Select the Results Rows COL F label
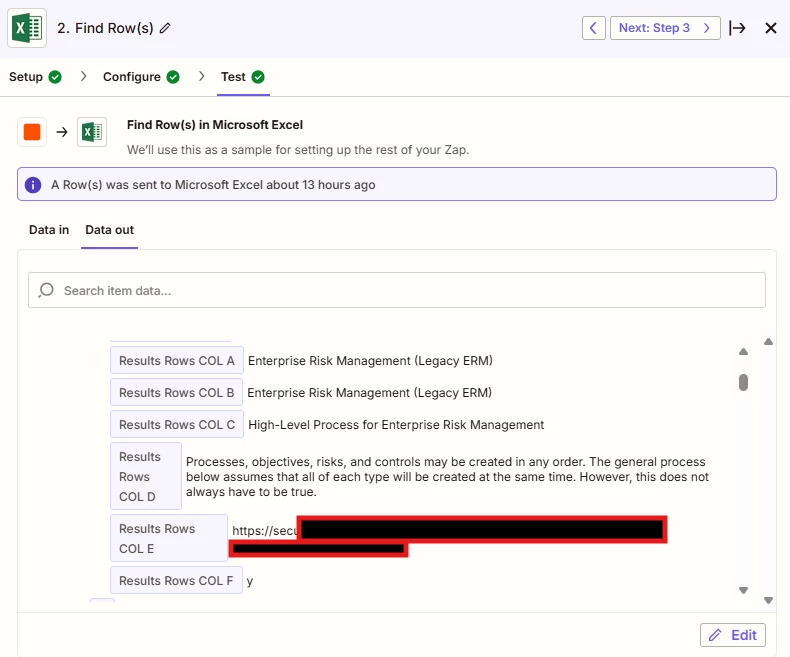The height and width of the screenshot is (657, 790). click(176, 580)
